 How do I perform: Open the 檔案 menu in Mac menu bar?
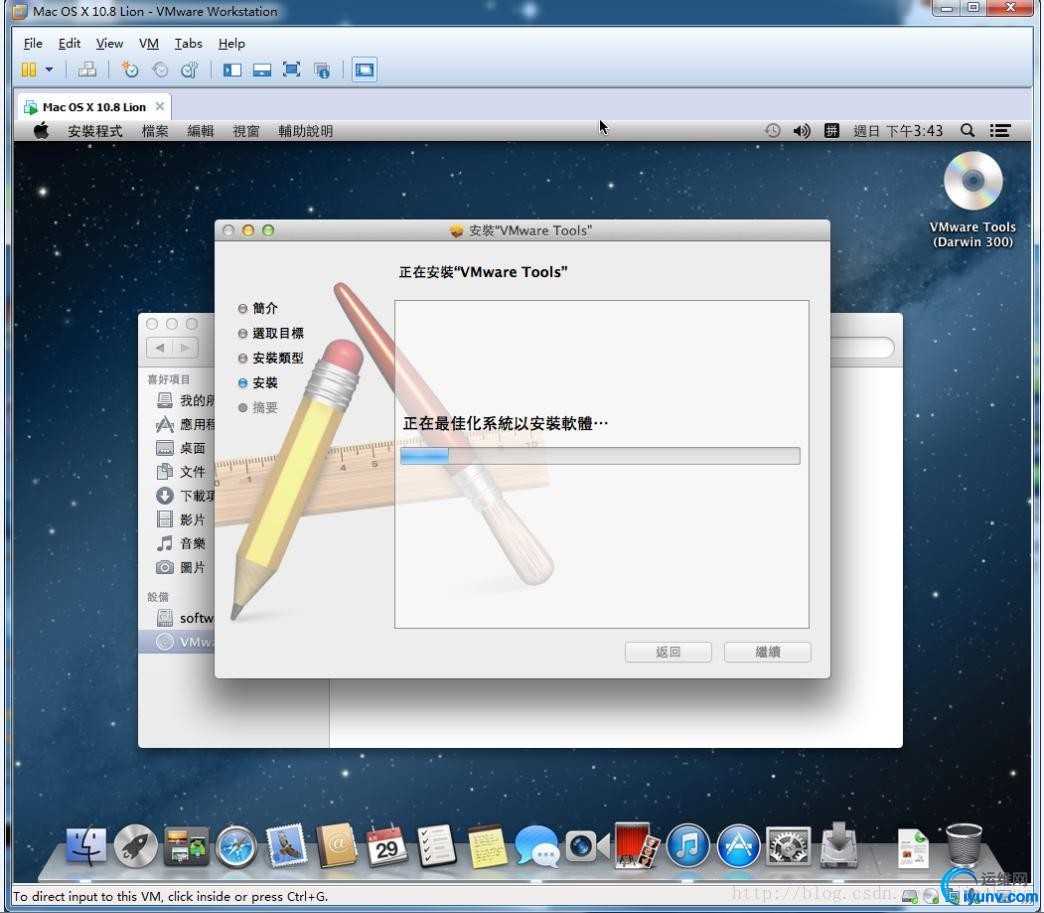point(155,131)
